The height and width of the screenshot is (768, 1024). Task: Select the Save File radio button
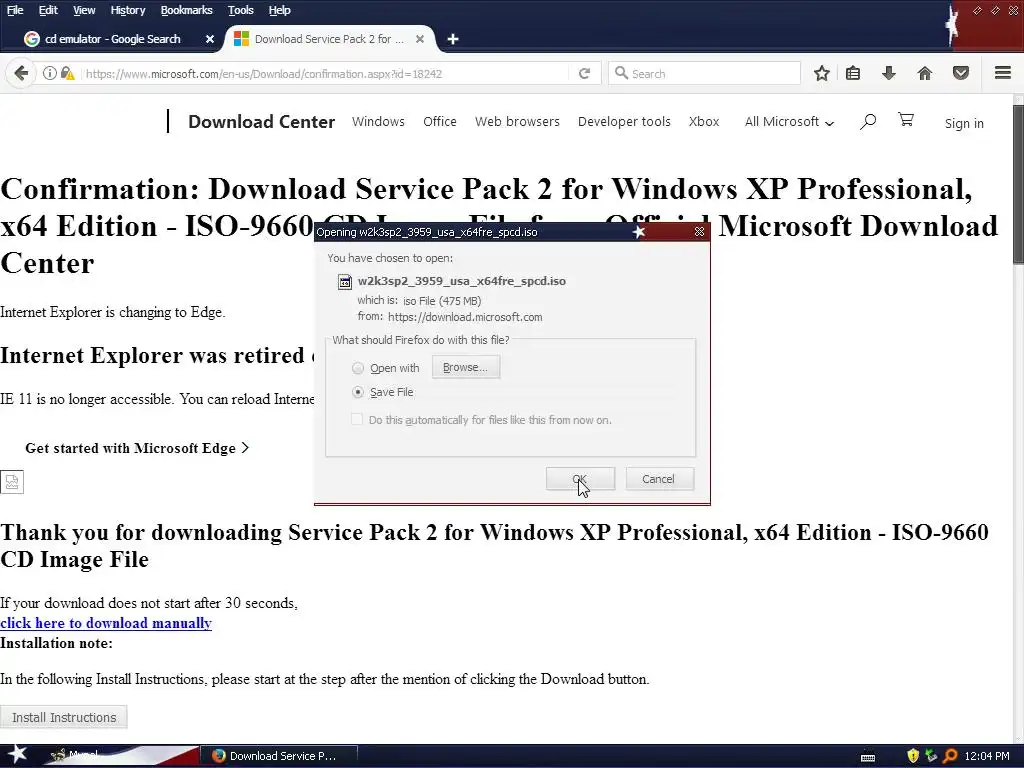tap(358, 392)
